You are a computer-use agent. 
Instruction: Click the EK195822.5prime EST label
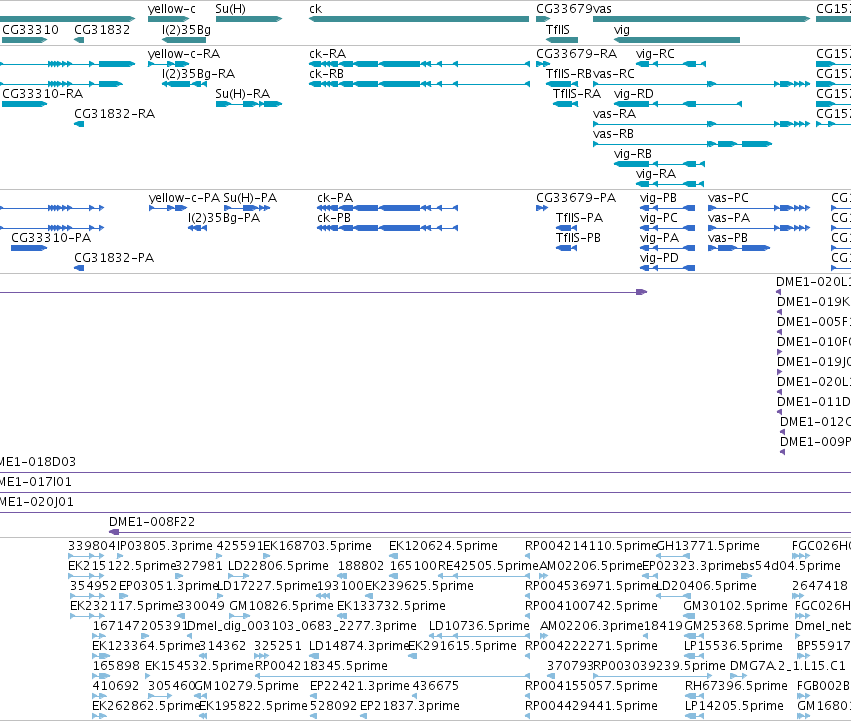(253, 706)
